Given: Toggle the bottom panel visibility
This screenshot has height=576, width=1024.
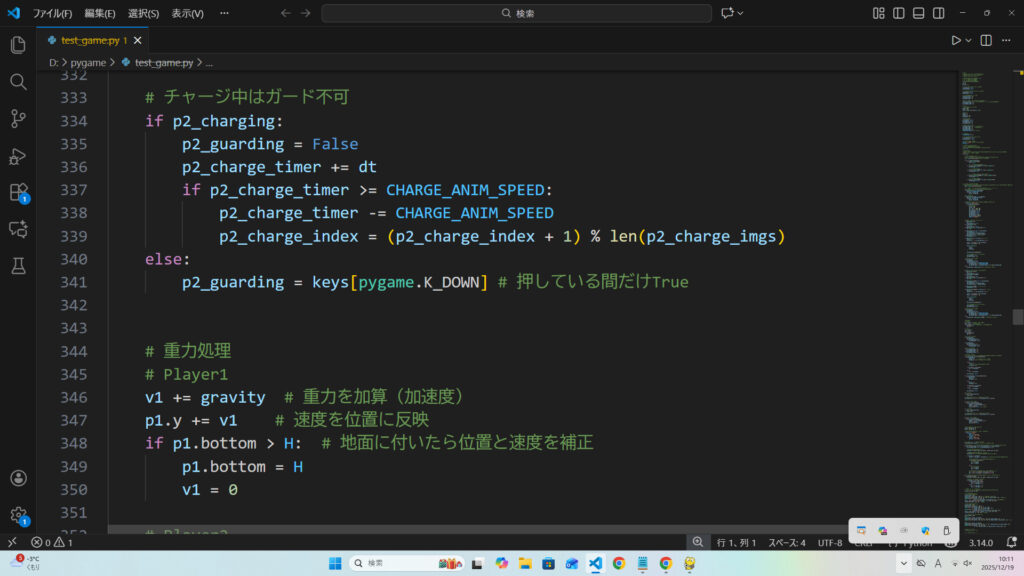Looking at the screenshot, I should [x=919, y=13].
